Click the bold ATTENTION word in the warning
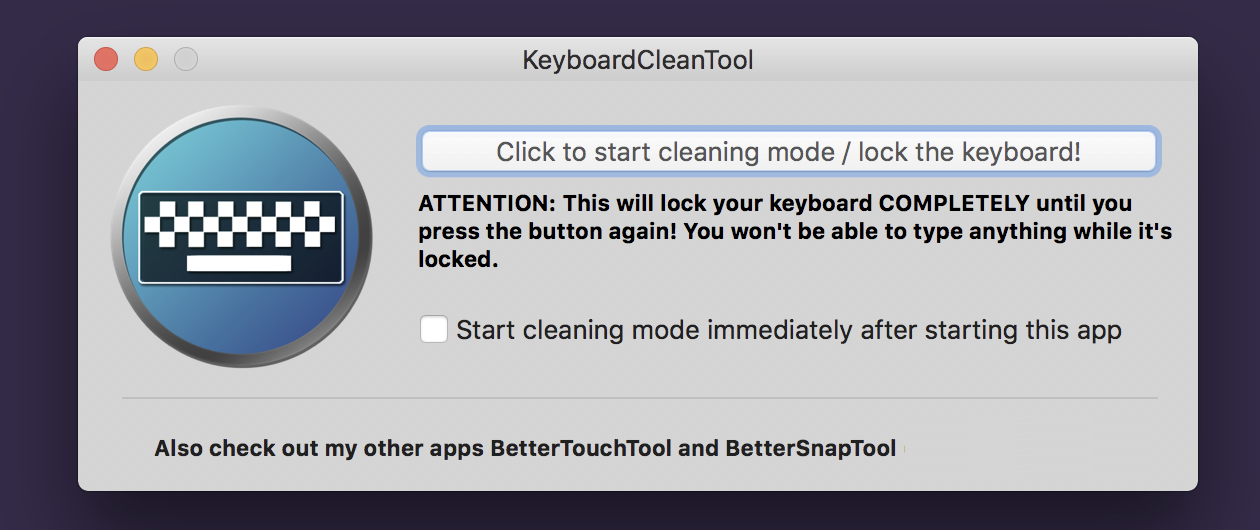This screenshot has height=530, width=1260. [x=485, y=204]
